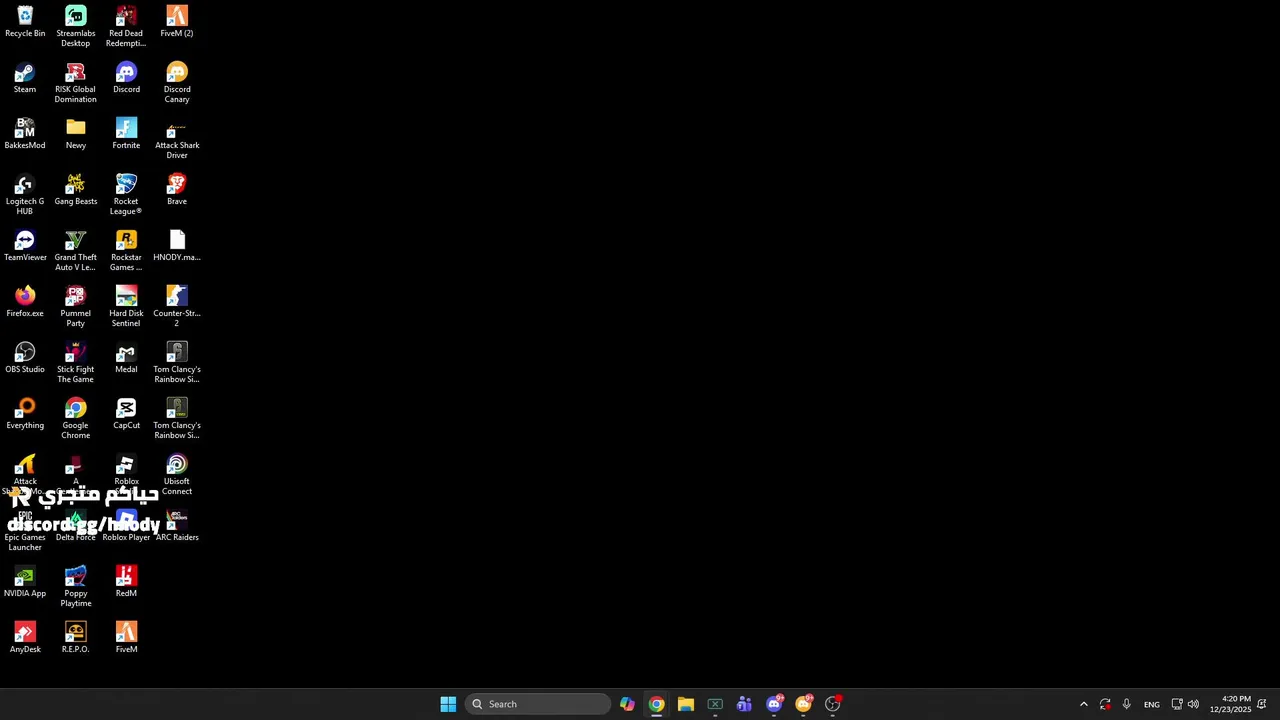Click Grand Theft Auto V shortcut
The width and height of the screenshot is (1280, 720).
75,251
